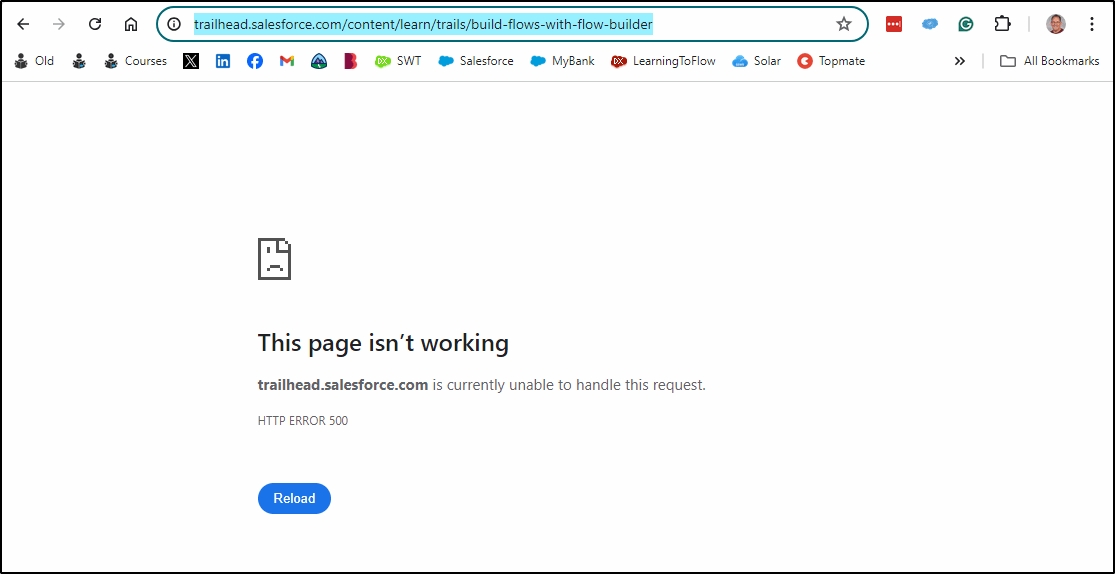Click the address bar URL field
The image size is (1115, 574).
[512, 24]
